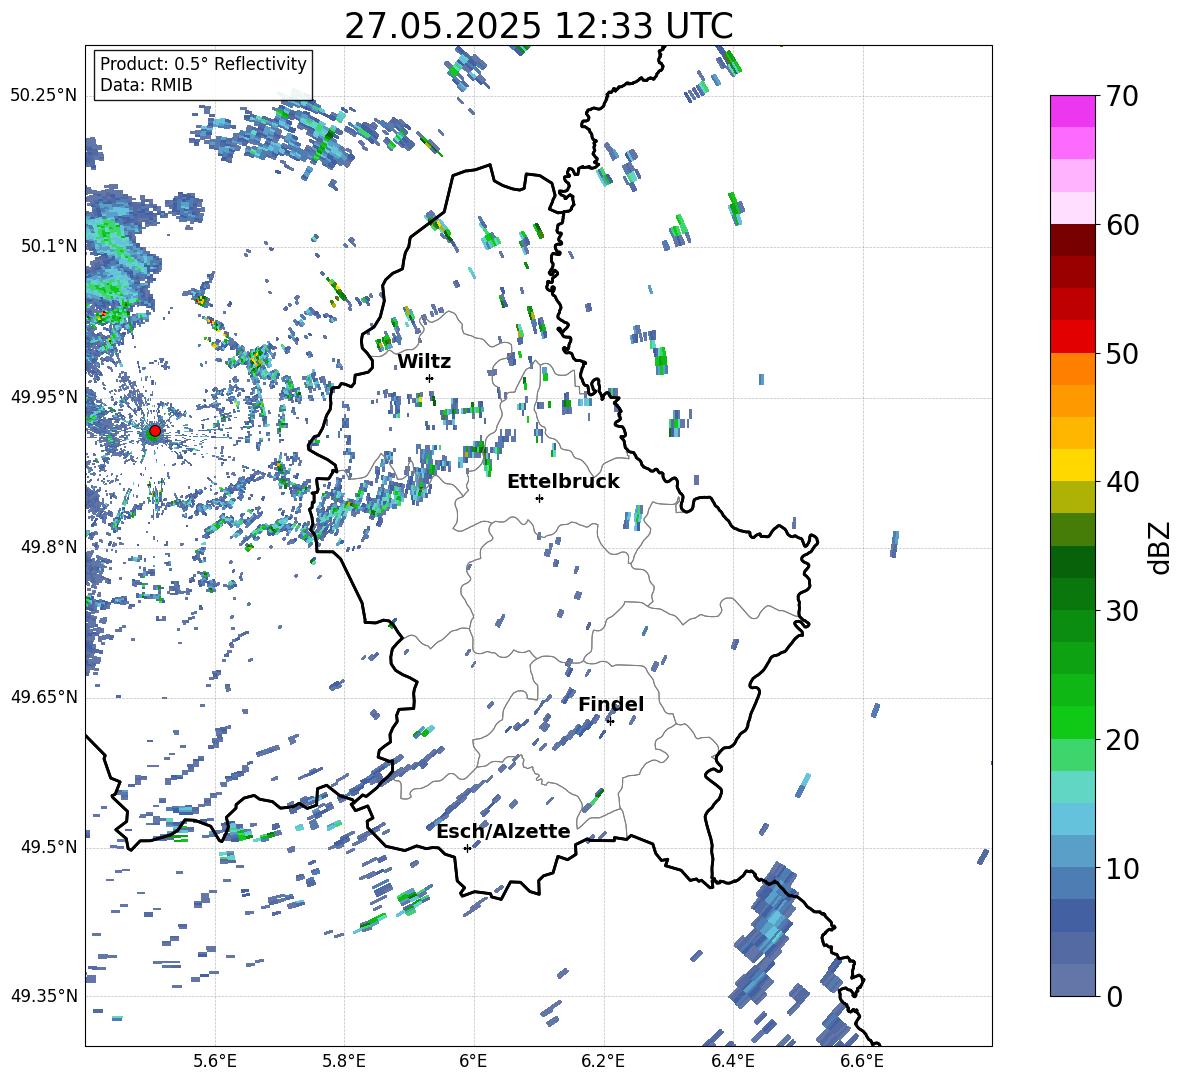Image resolution: width=1184 pixels, height=1081 pixels.
Task: Click the 6.6°E longitude label
Action: pos(862,1061)
